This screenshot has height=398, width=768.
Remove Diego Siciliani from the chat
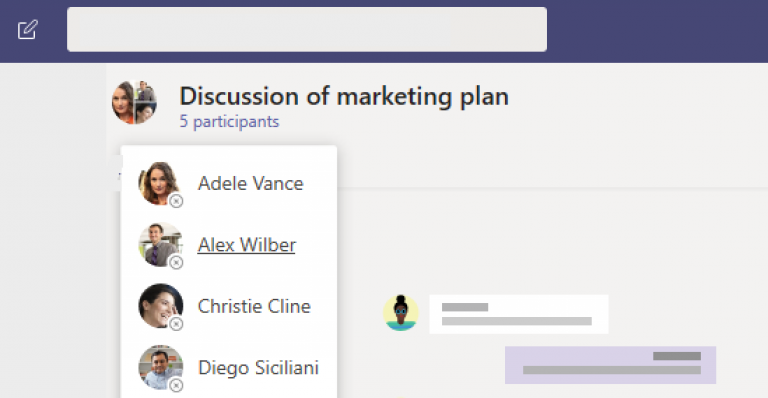click(176, 386)
